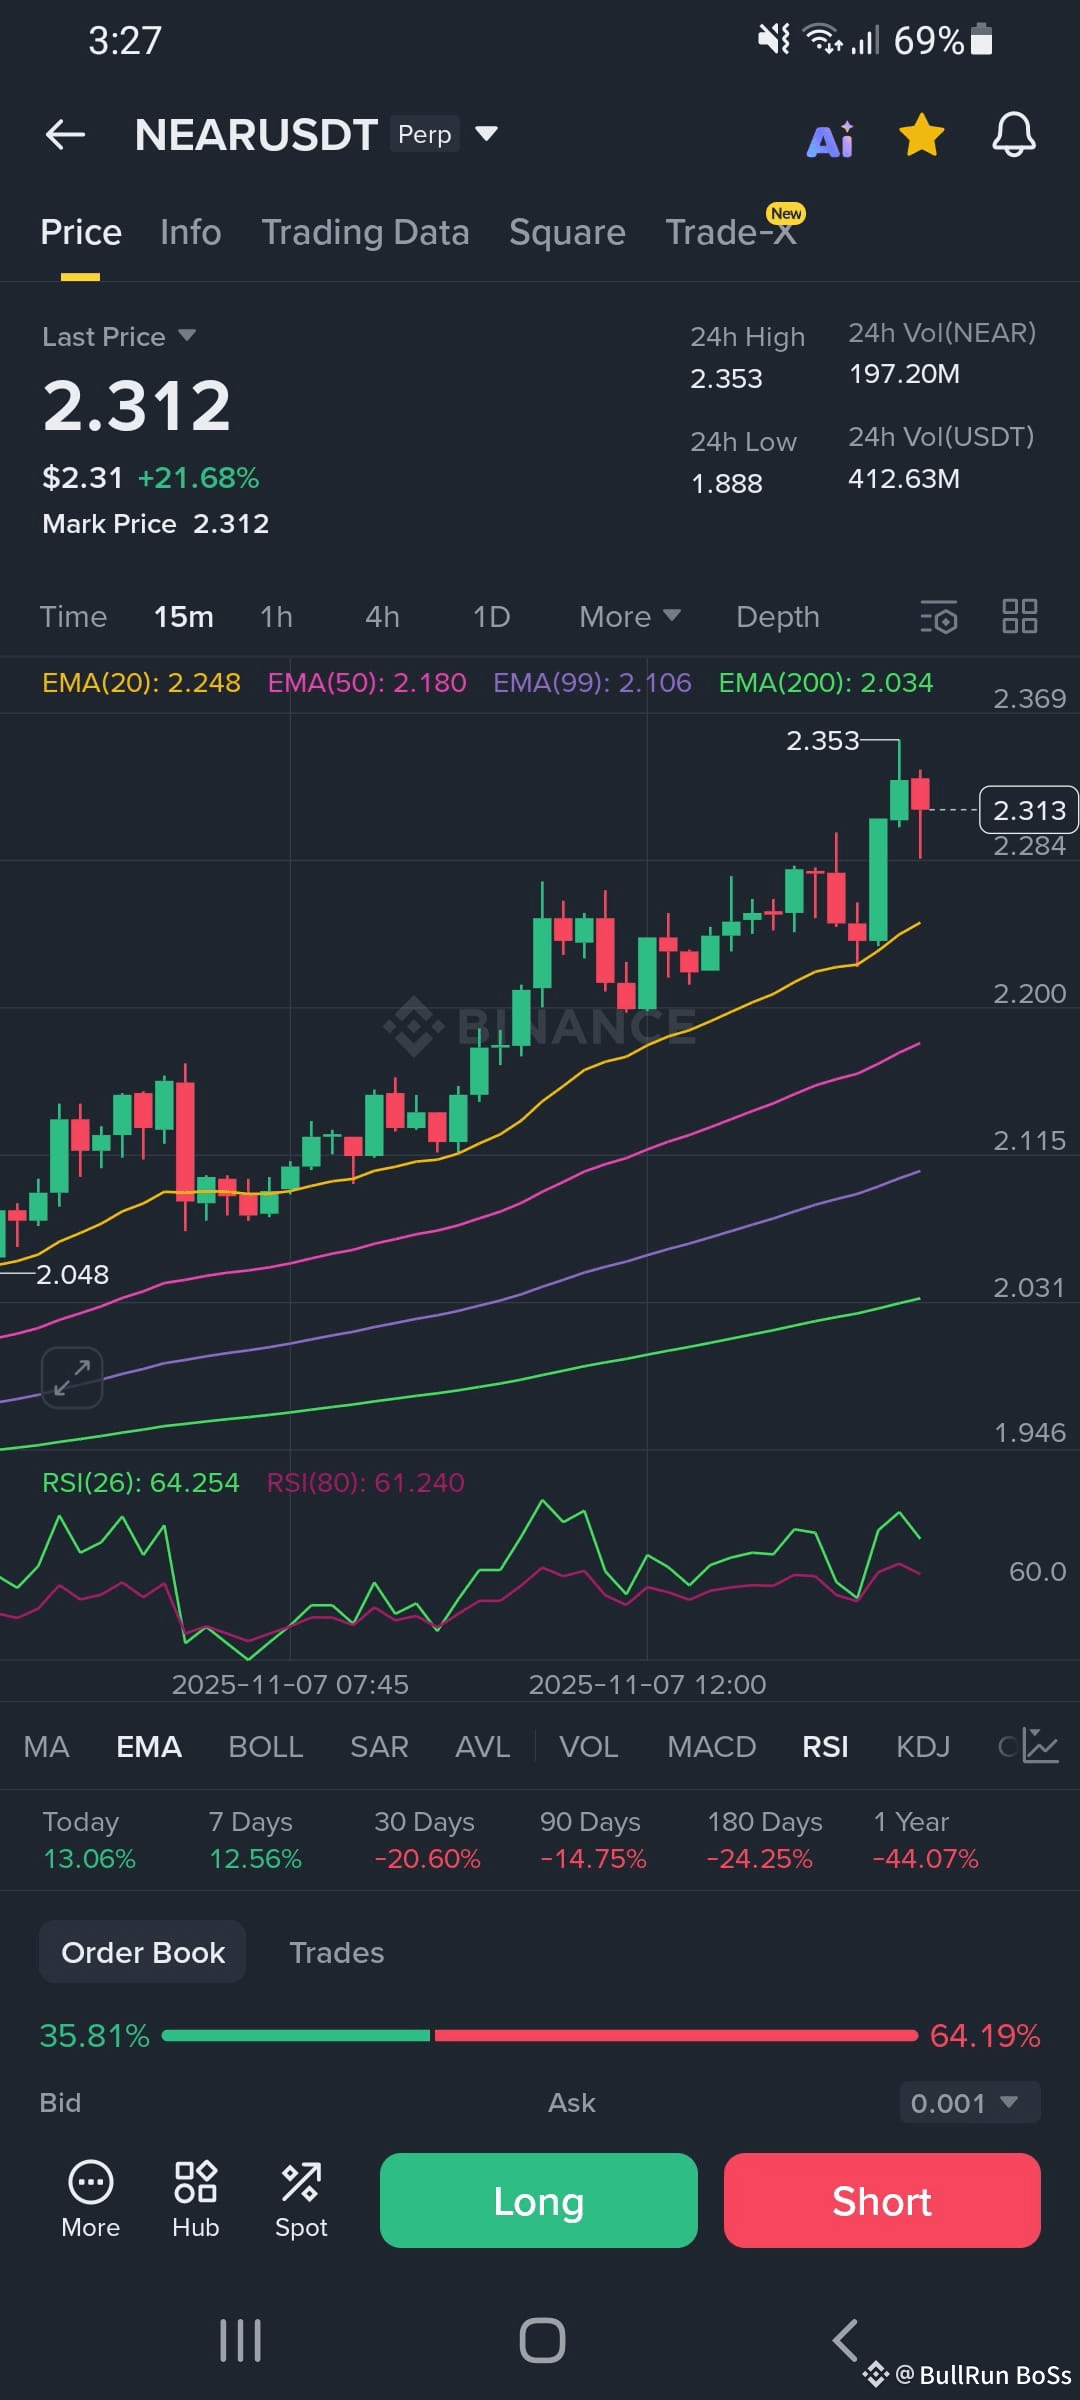Select the Trades tab
This screenshot has height=2400, width=1080.
(337, 1952)
